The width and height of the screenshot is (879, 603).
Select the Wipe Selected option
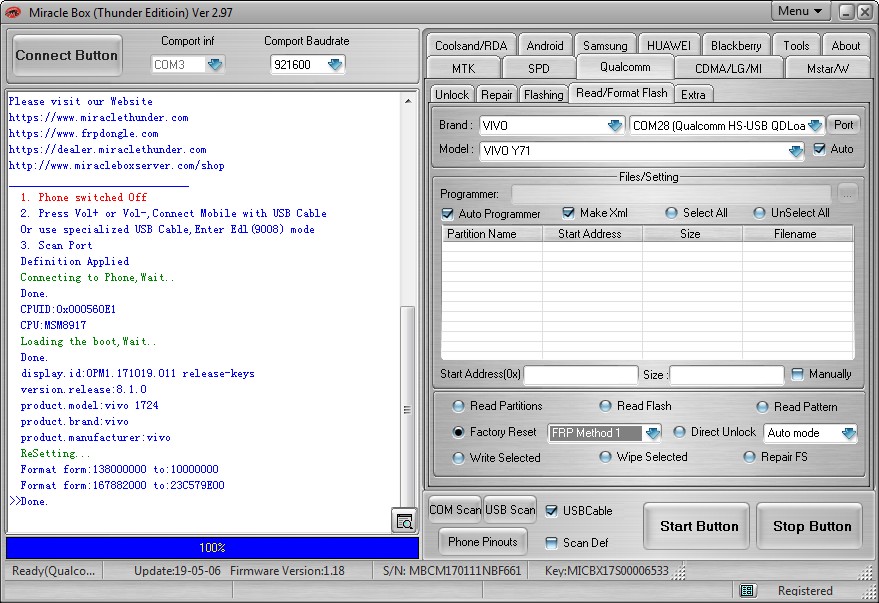click(x=605, y=457)
